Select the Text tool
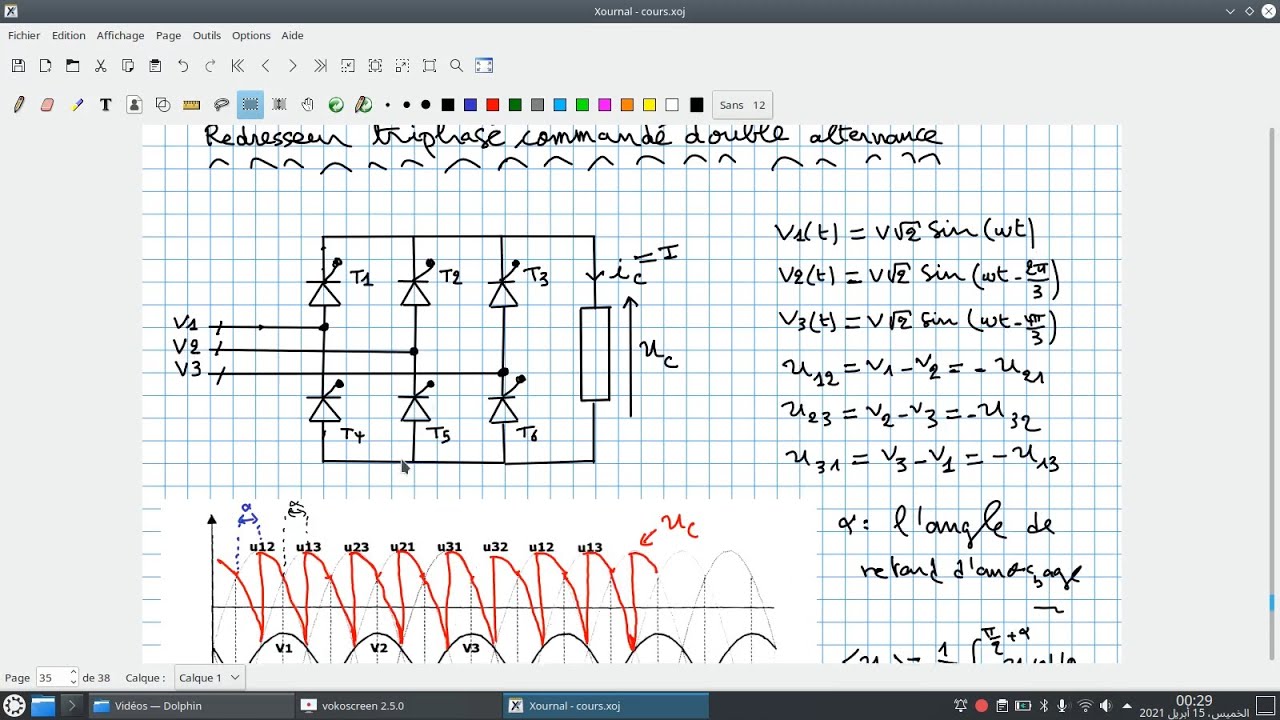 pyautogui.click(x=105, y=105)
